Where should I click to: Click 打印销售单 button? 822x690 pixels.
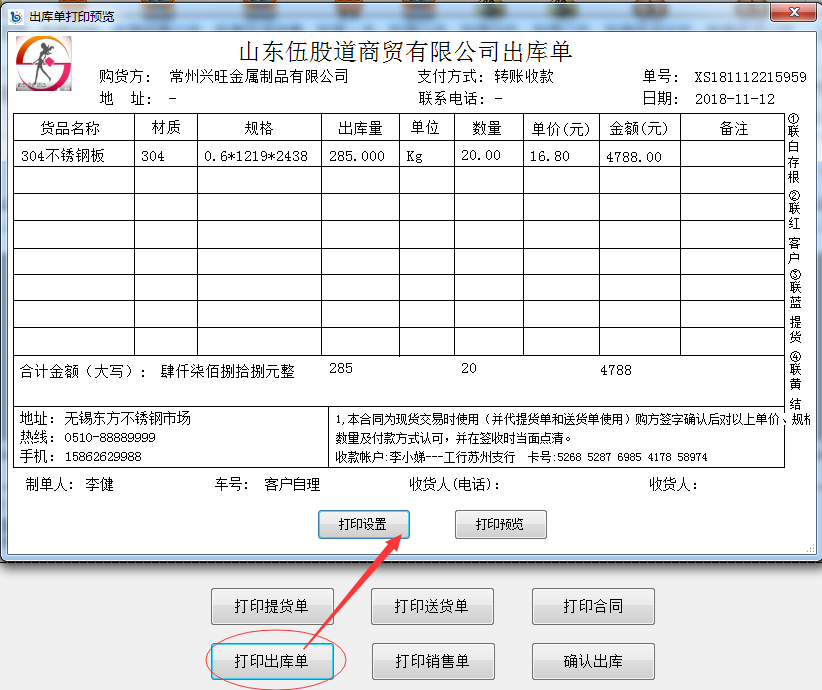click(433, 661)
